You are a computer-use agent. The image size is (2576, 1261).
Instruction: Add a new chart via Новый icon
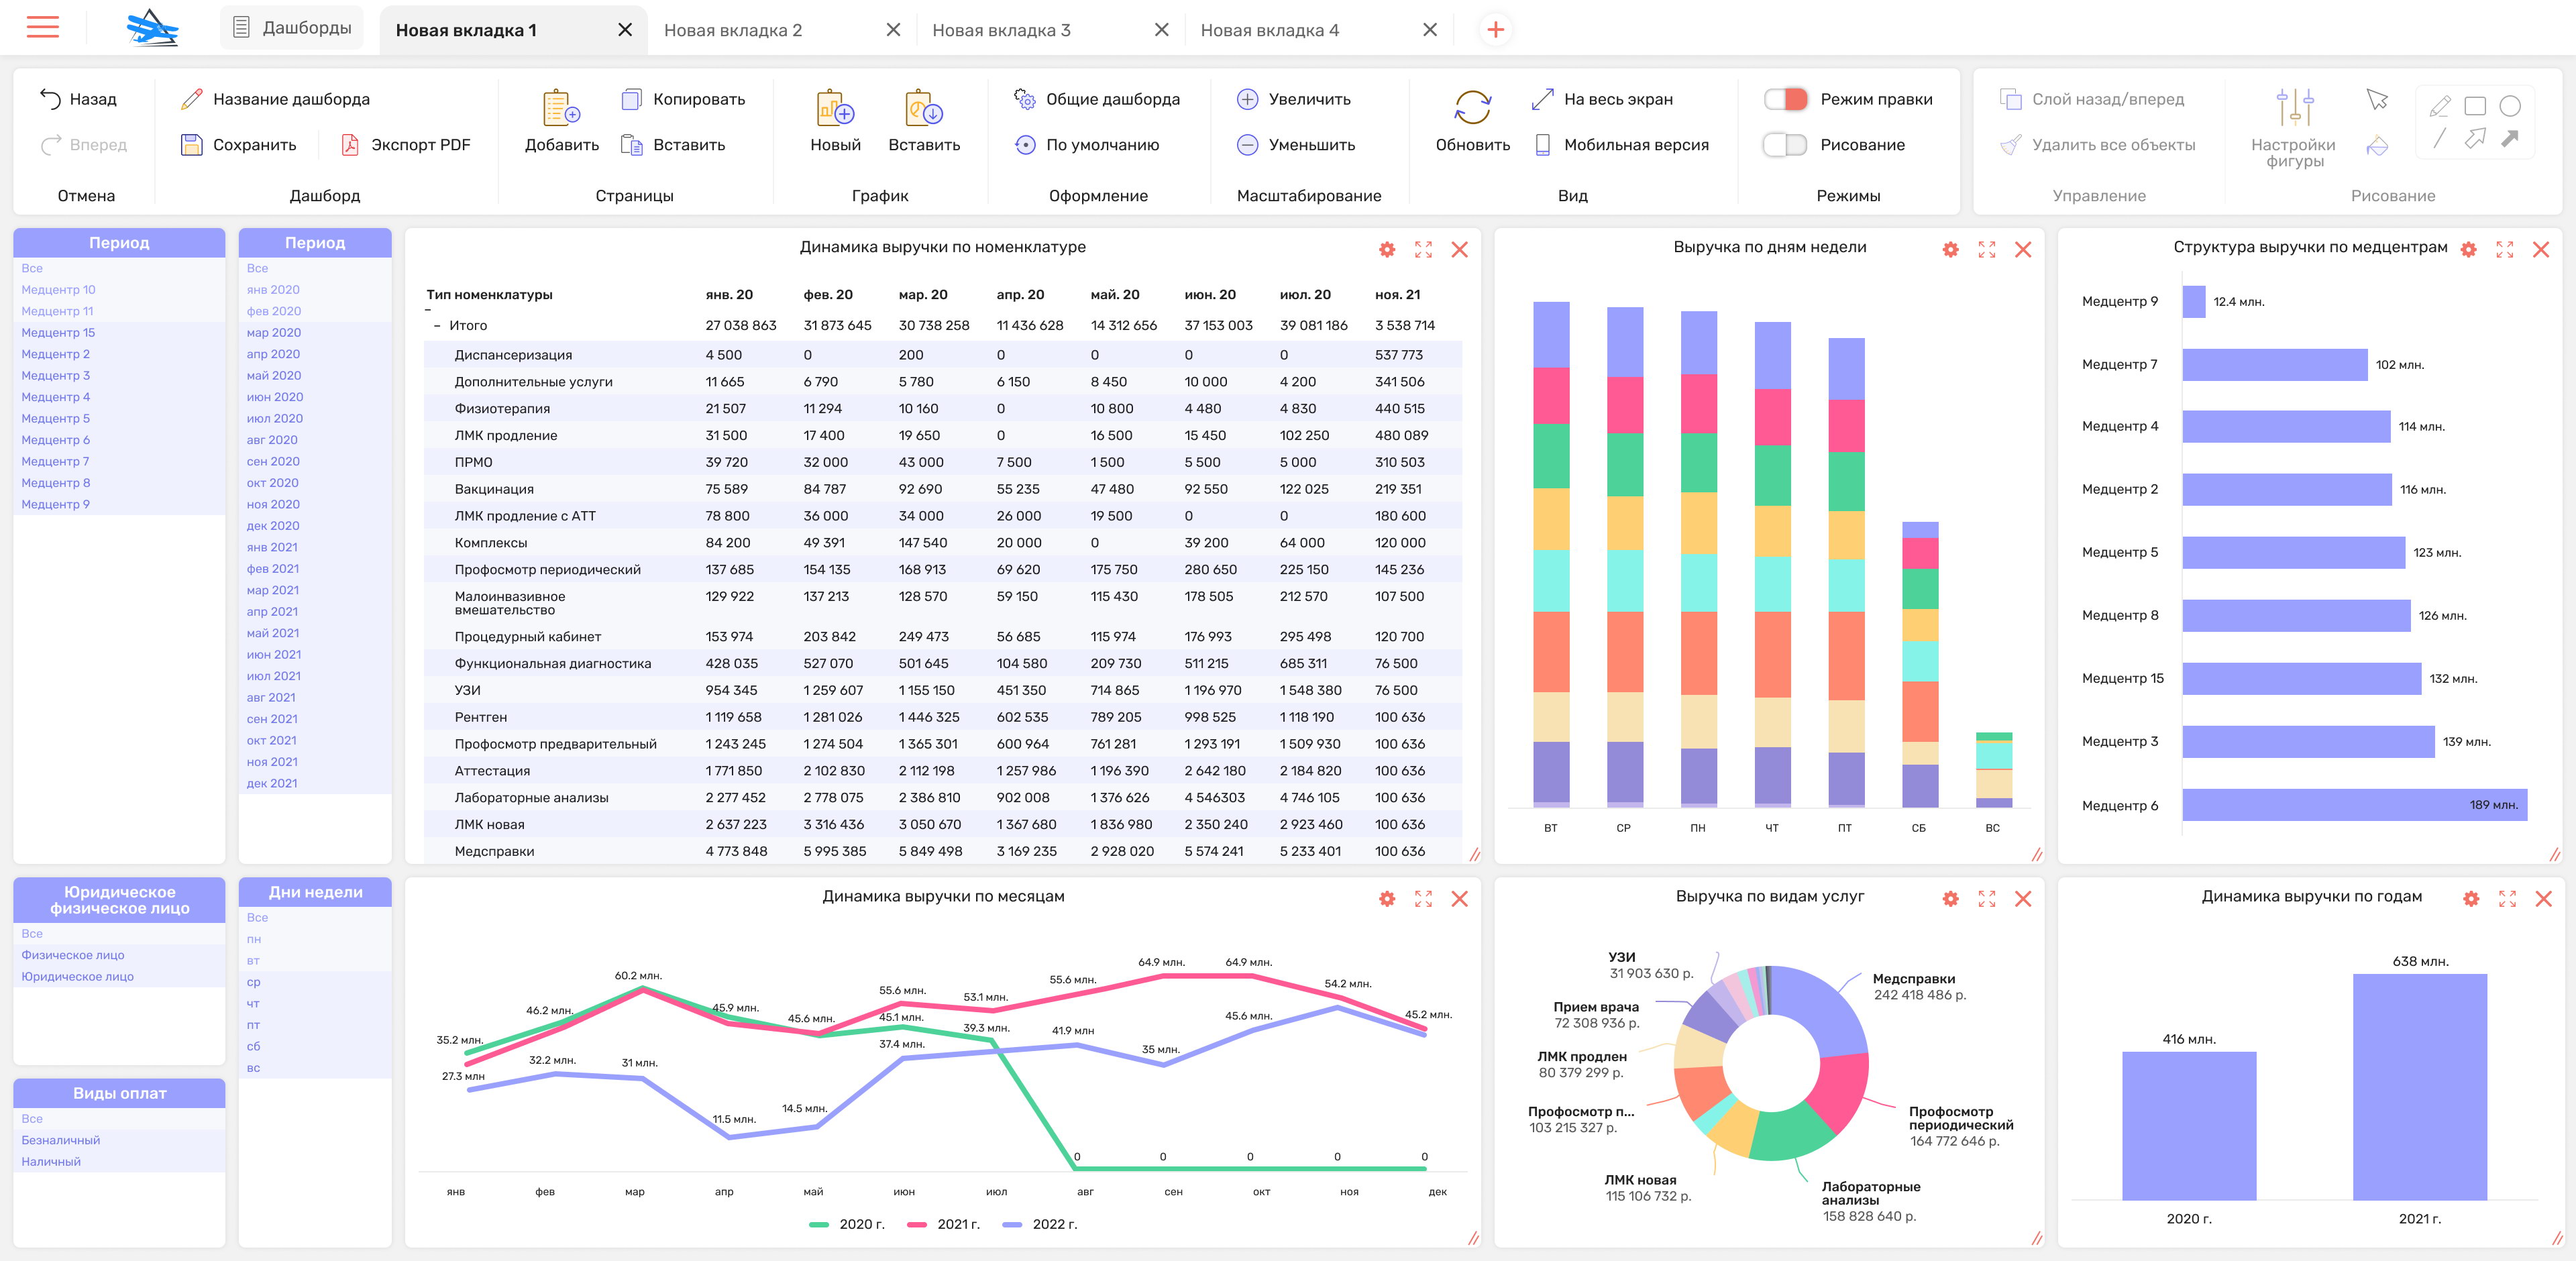(x=835, y=108)
